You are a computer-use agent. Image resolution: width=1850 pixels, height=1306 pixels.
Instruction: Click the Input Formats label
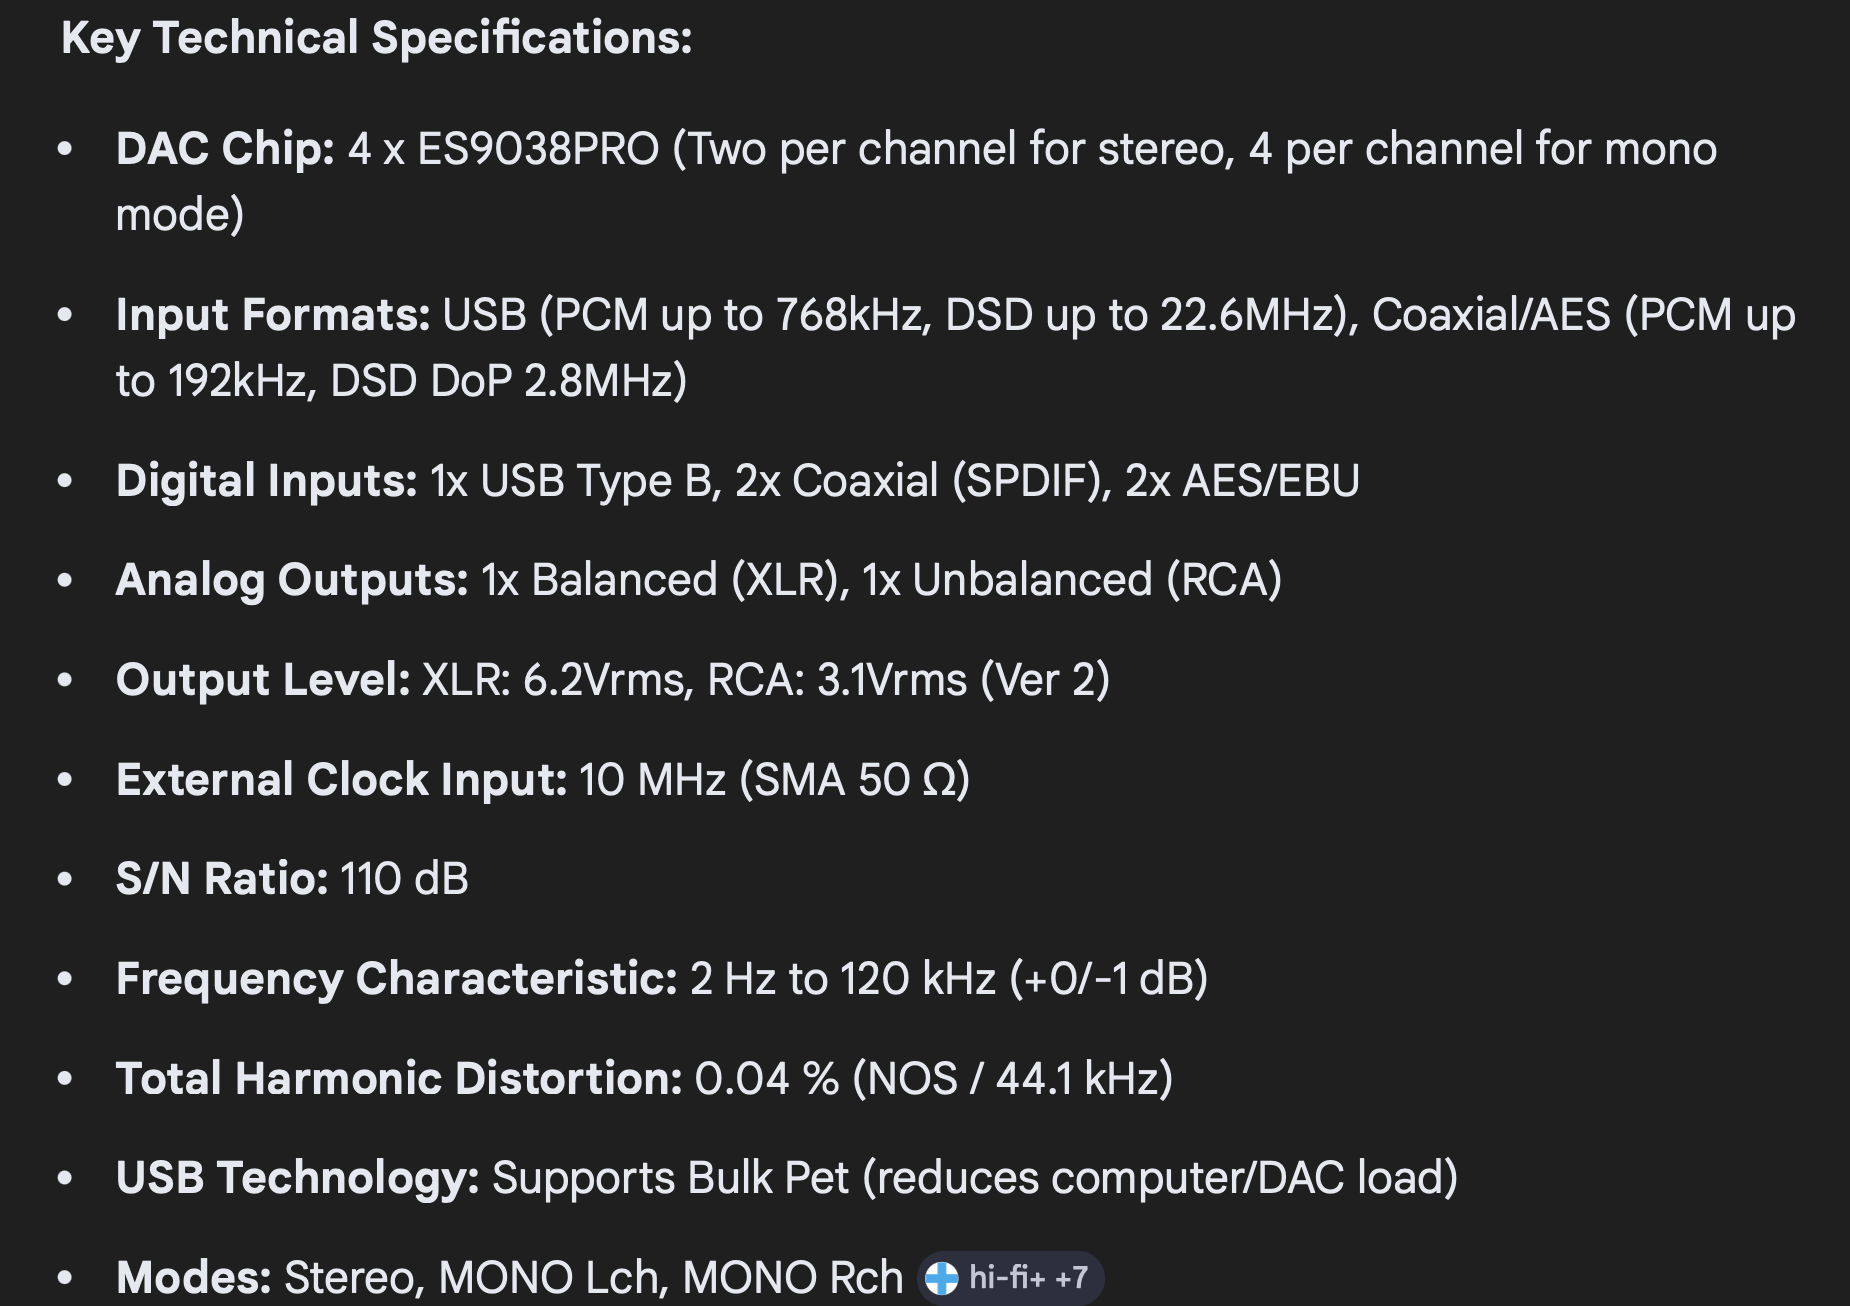tap(272, 315)
